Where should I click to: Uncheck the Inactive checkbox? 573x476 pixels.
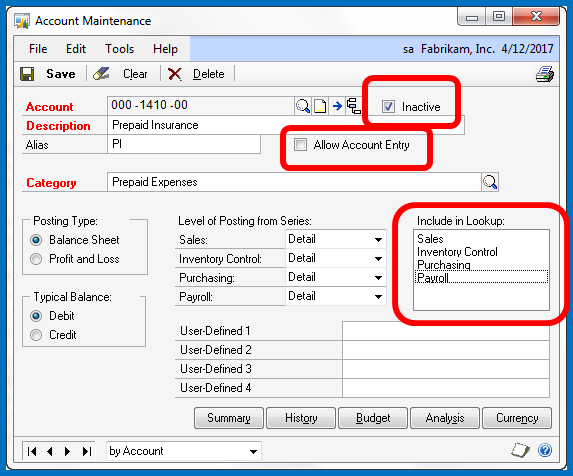(388, 107)
